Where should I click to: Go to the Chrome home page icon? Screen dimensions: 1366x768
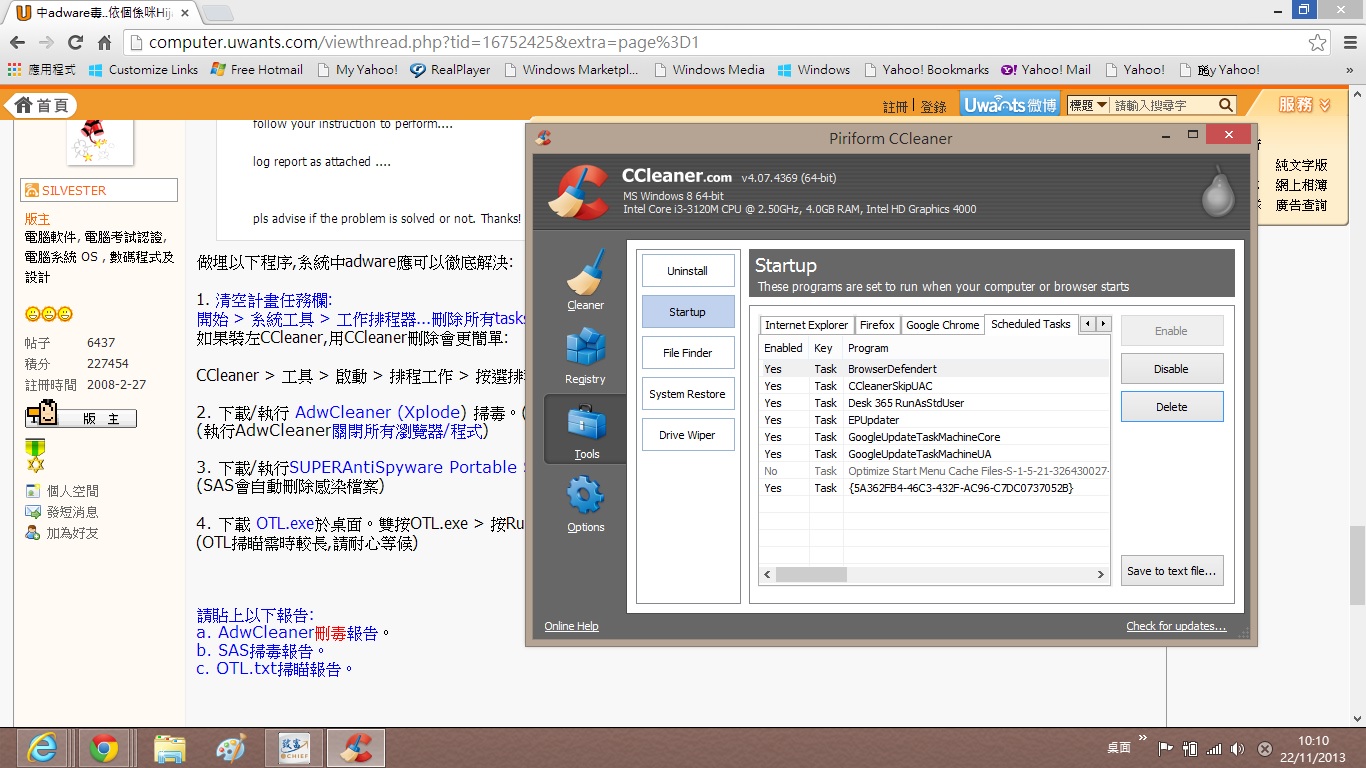pyautogui.click(x=104, y=43)
